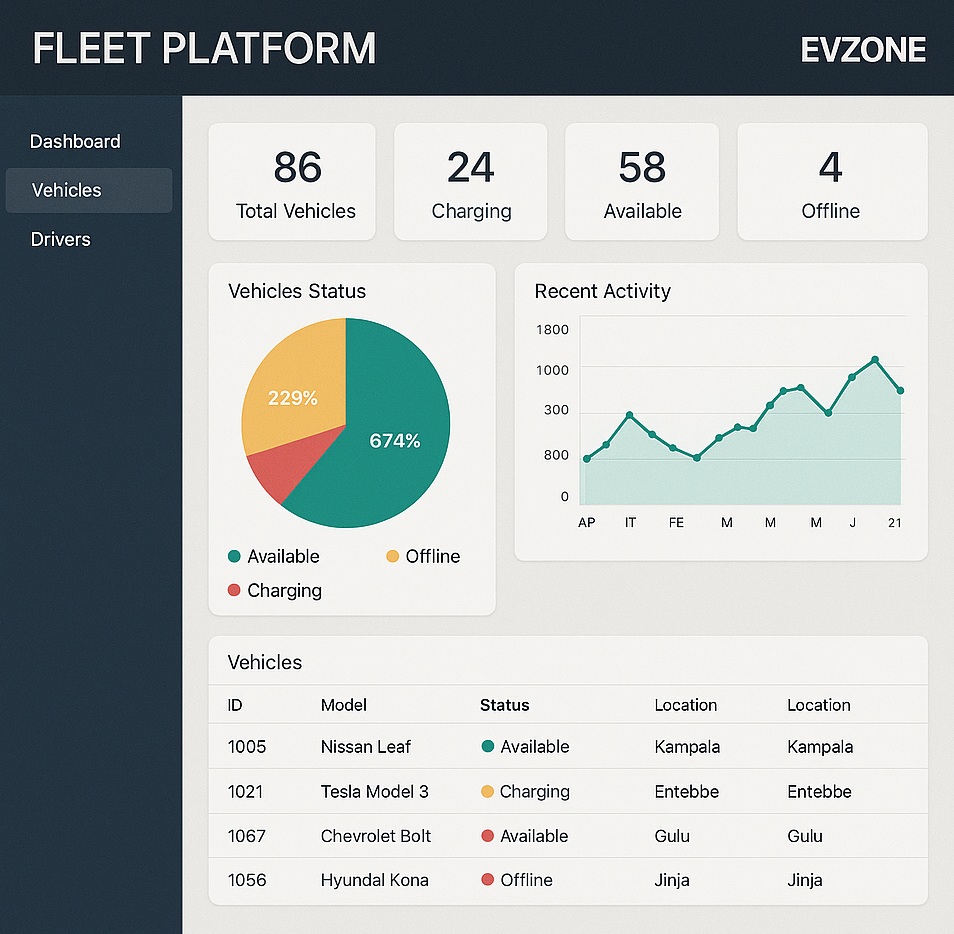
Task: Sort table by the Status column header
Action: point(505,705)
